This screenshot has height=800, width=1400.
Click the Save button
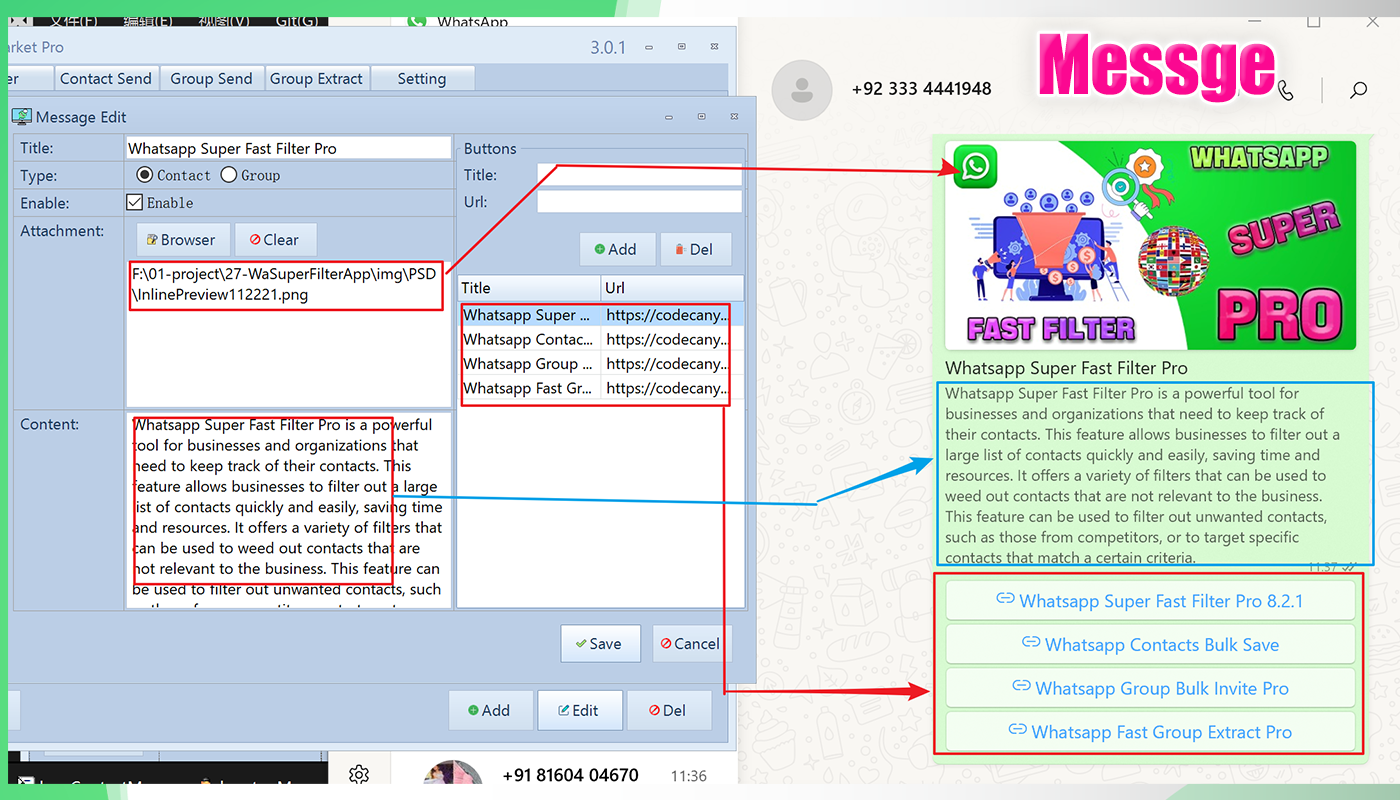[600, 643]
